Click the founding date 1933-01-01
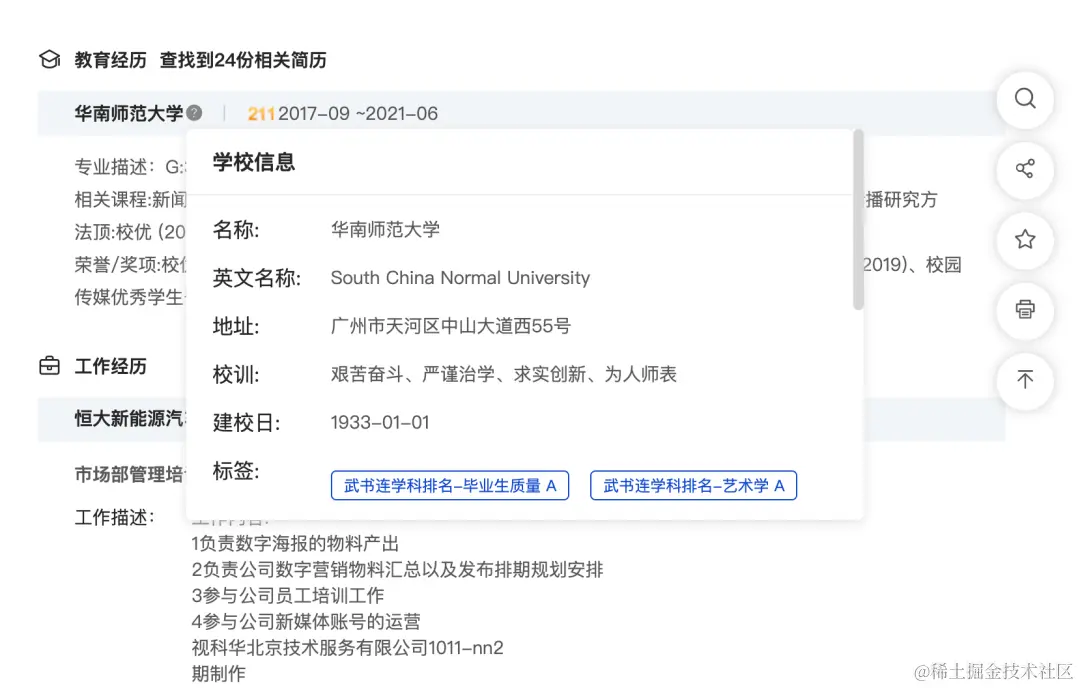Viewport: 1080px width, 688px height. (x=380, y=422)
